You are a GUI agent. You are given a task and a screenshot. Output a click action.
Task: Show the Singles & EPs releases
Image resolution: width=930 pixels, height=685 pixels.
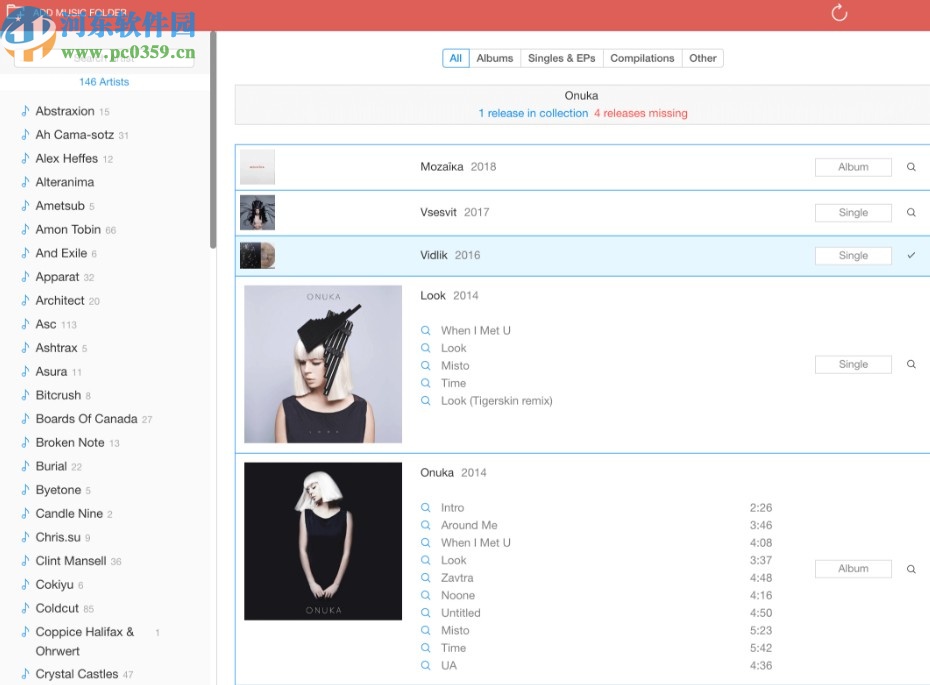561,58
